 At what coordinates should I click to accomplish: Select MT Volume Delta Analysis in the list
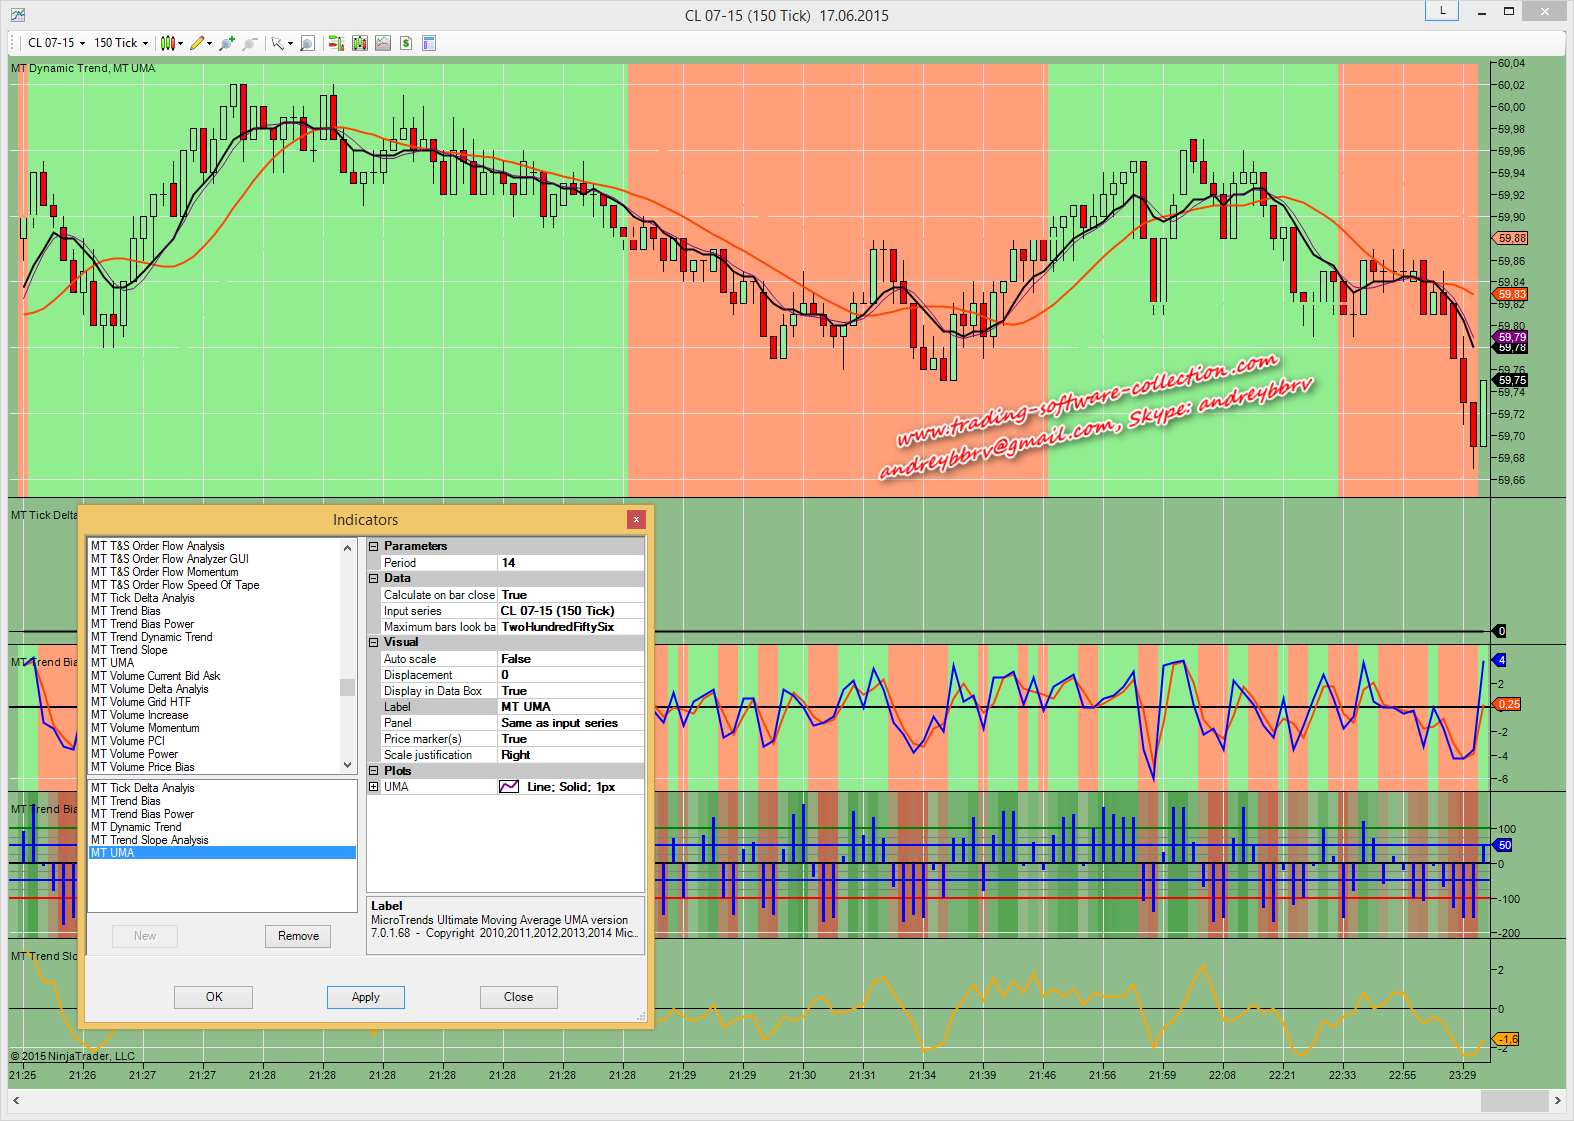click(150, 689)
